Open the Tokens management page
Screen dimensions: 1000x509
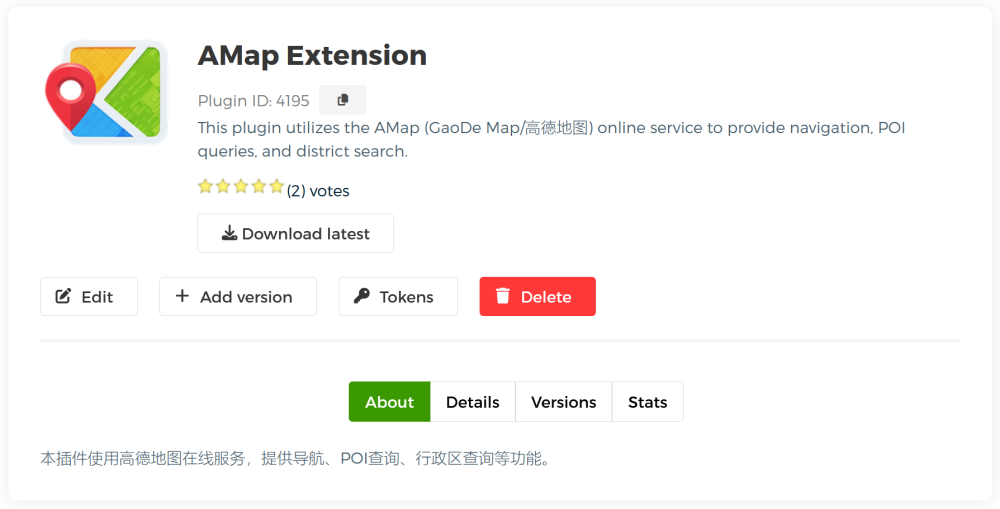[397, 297]
